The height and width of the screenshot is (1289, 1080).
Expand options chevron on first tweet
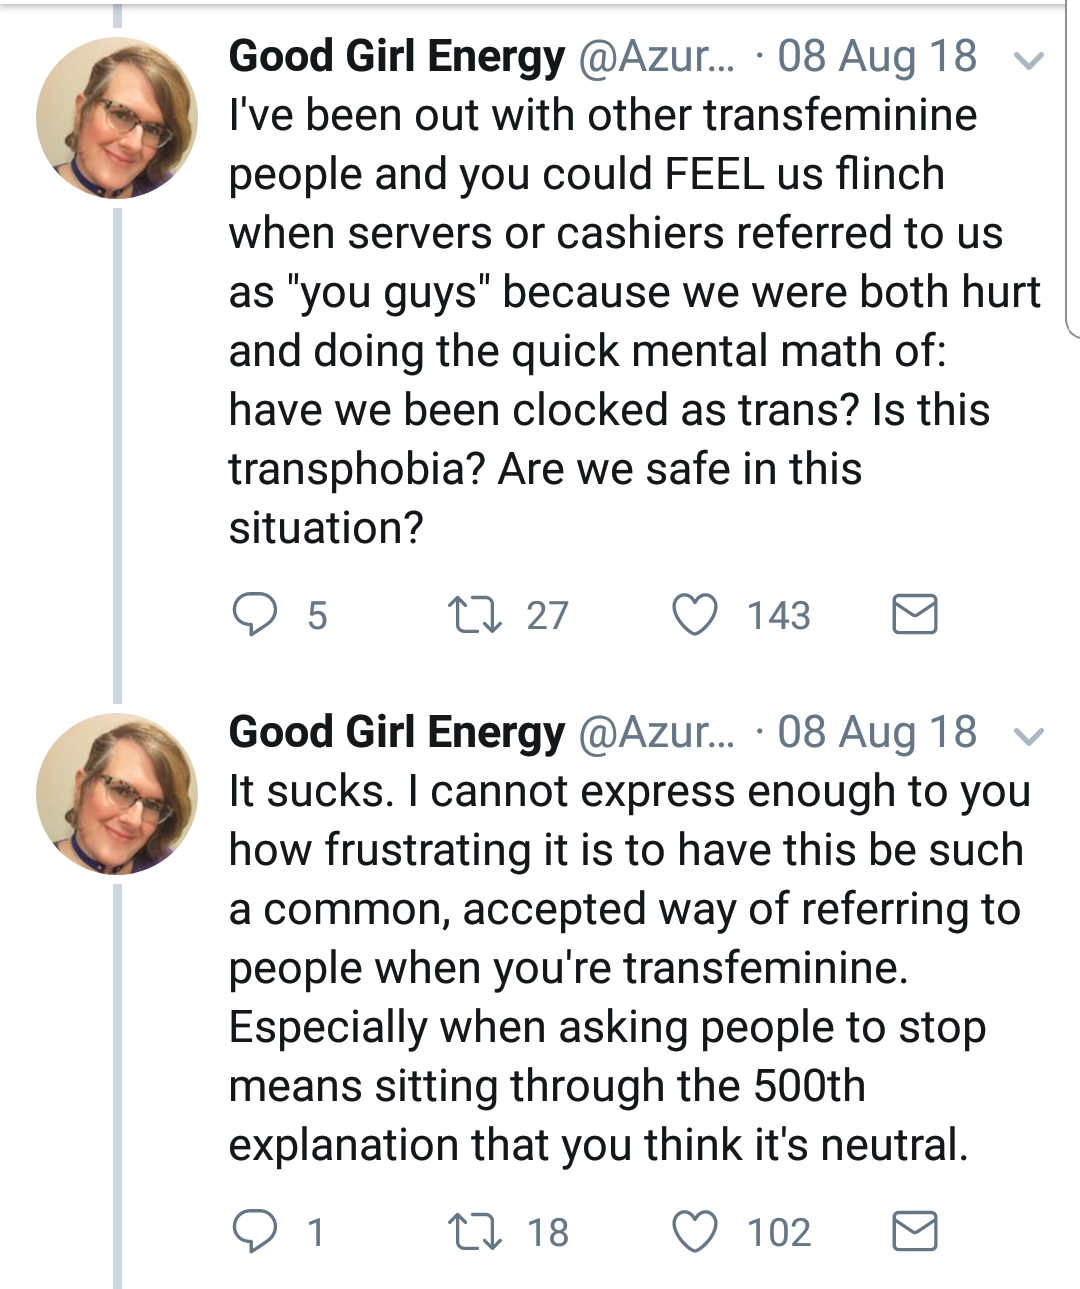tap(1029, 60)
